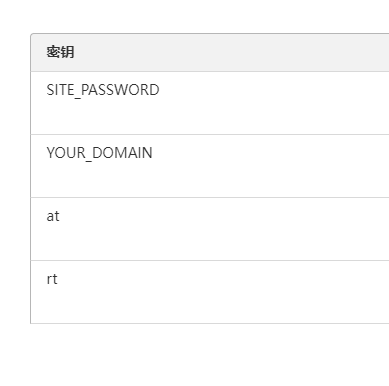Click the white area above the table
The image size is (389, 386).
point(194,16)
